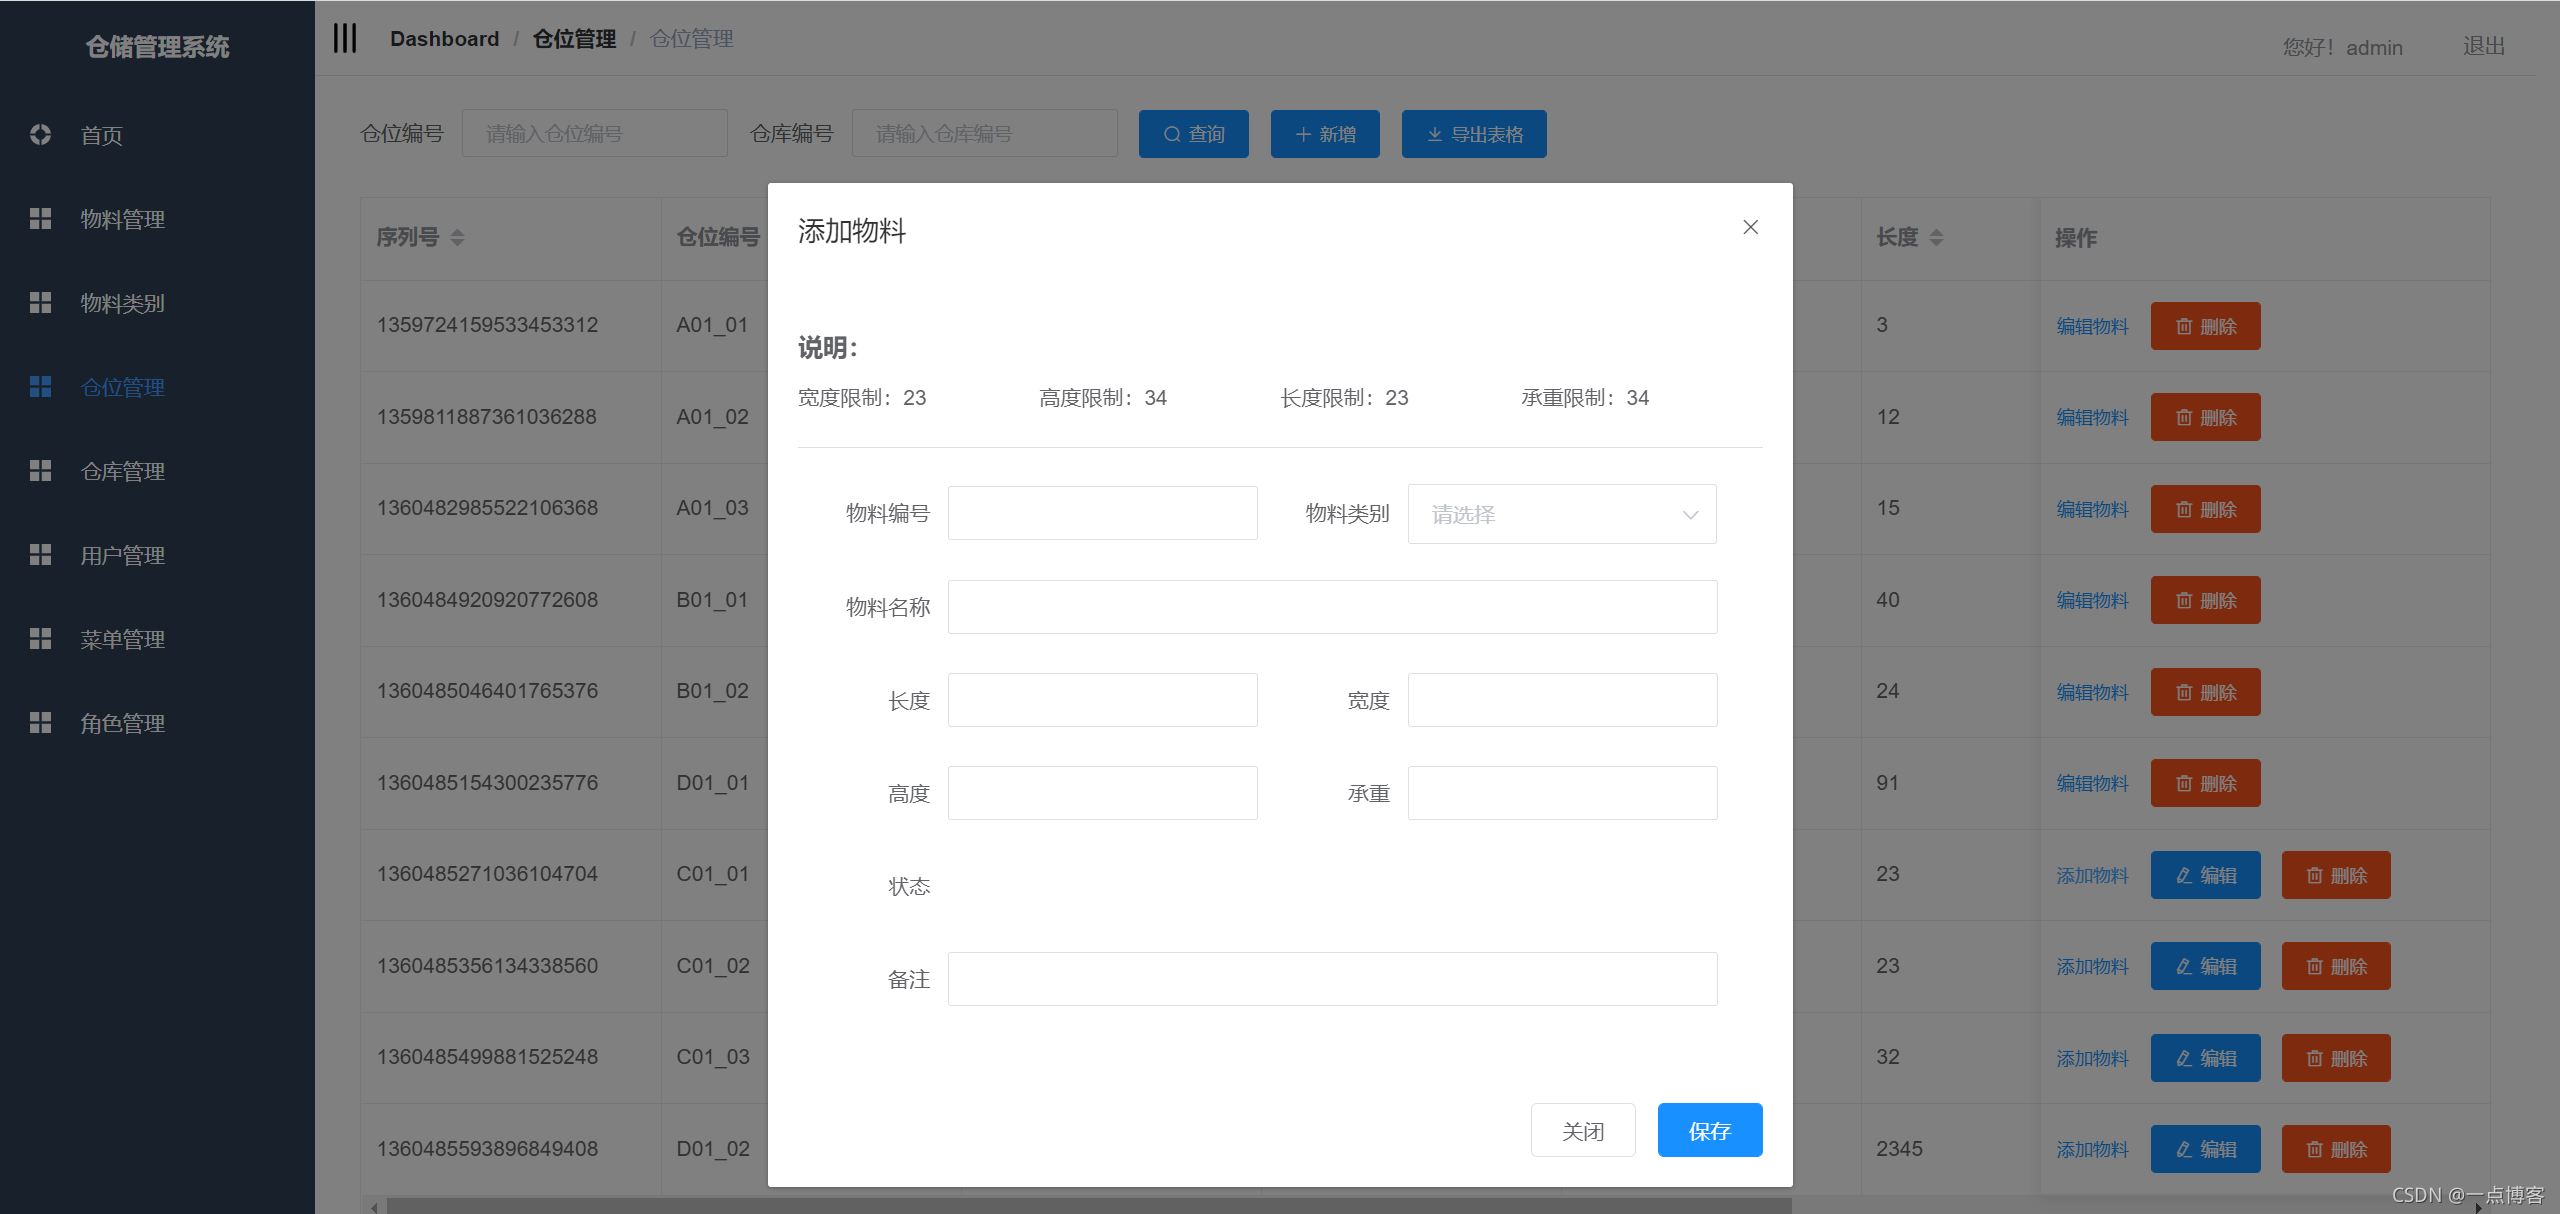The width and height of the screenshot is (2560, 1214).
Task: Close the 添加物料 dialog with X icon
Action: tap(1750, 227)
